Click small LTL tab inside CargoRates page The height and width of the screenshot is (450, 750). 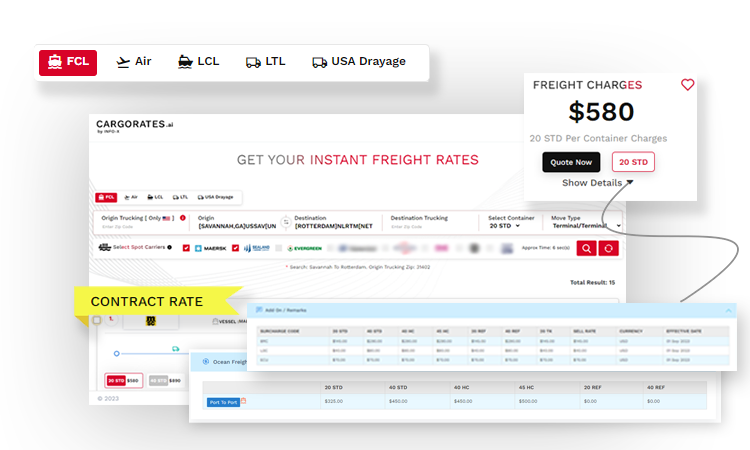coord(180,197)
